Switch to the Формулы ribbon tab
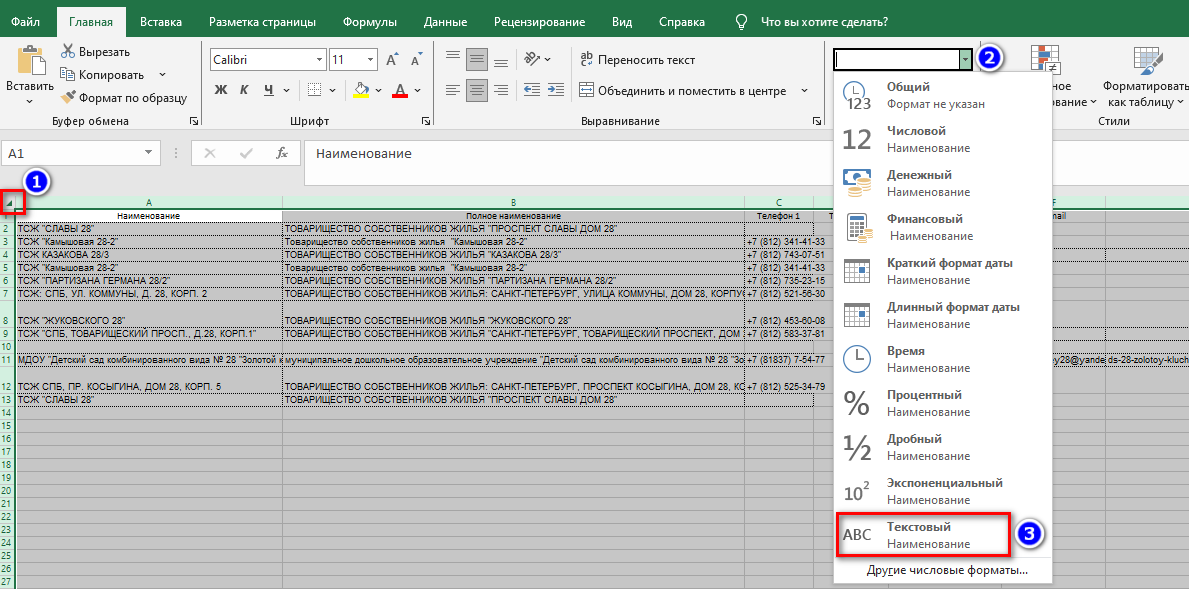This screenshot has width=1189, height=589. [x=369, y=21]
